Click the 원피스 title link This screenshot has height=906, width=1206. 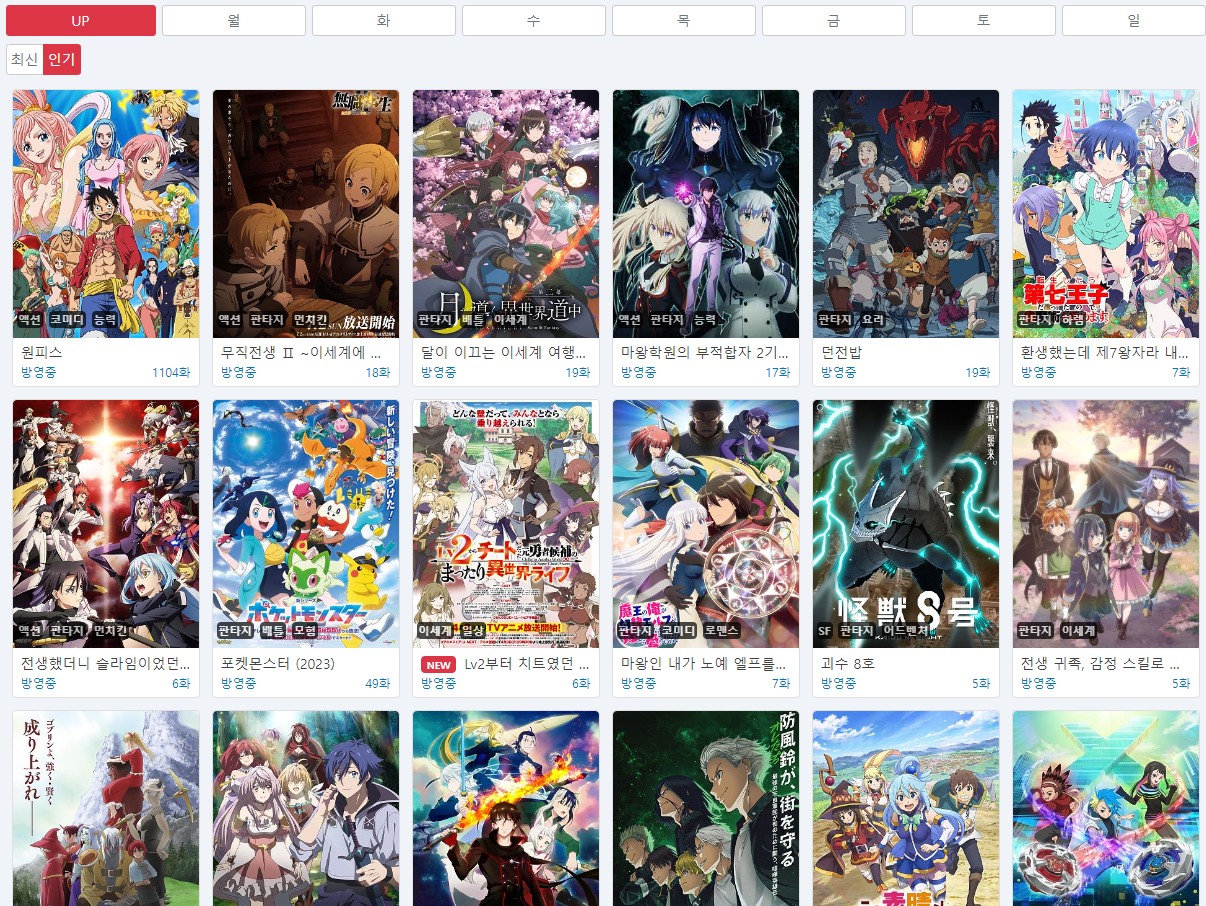(42, 353)
